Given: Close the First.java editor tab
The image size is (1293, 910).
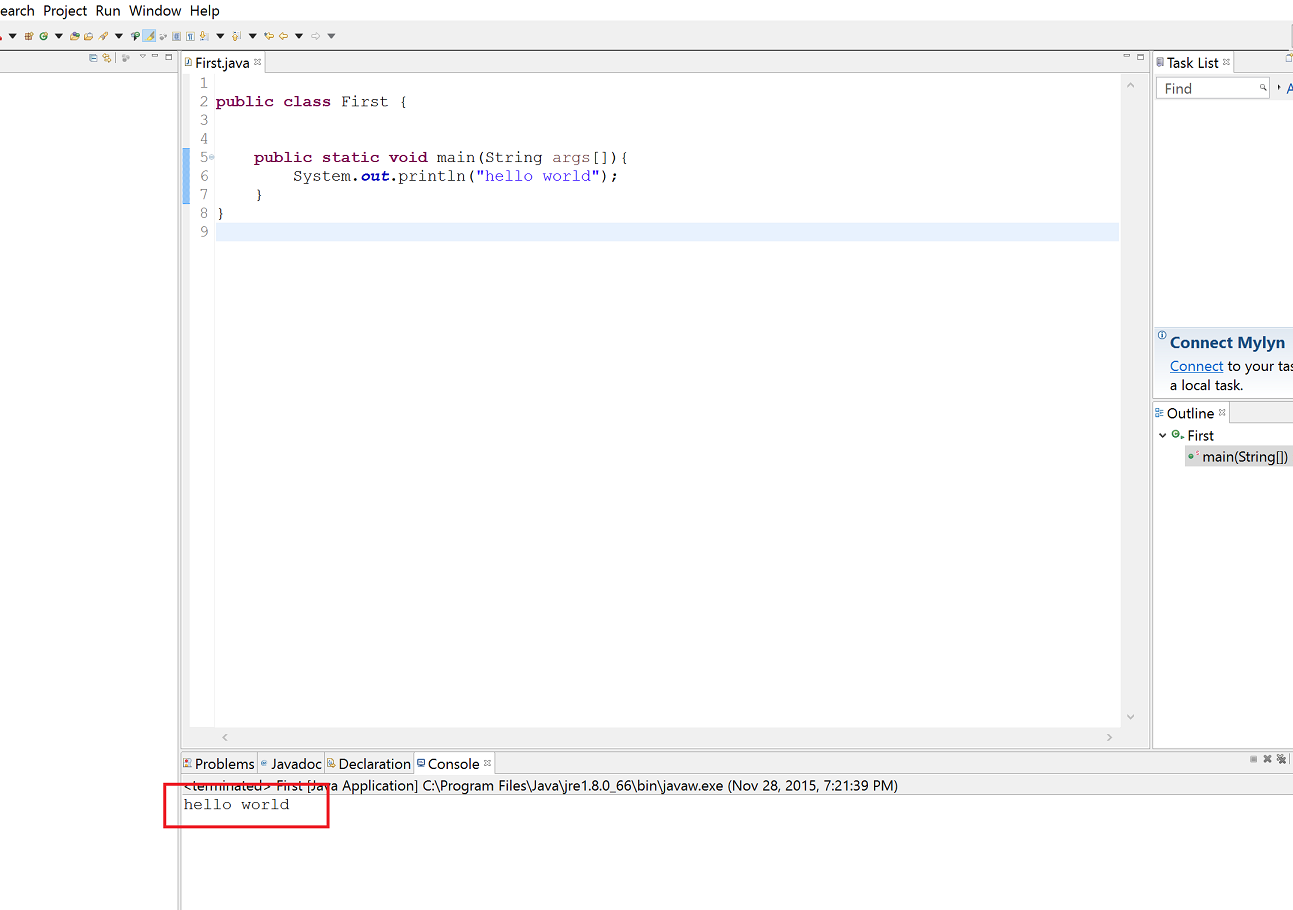Looking at the screenshot, I should click(257, 62).
